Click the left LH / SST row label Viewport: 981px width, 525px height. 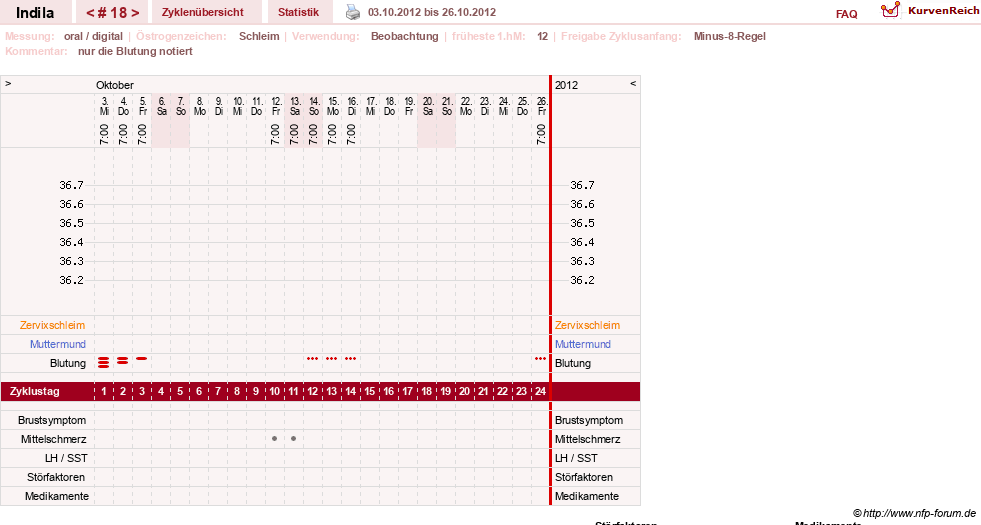tap(66, 458)
